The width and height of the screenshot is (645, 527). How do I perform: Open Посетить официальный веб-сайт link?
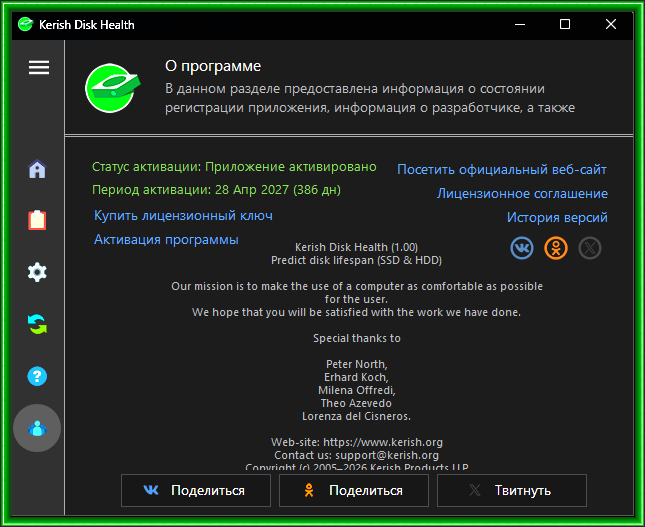502,169
